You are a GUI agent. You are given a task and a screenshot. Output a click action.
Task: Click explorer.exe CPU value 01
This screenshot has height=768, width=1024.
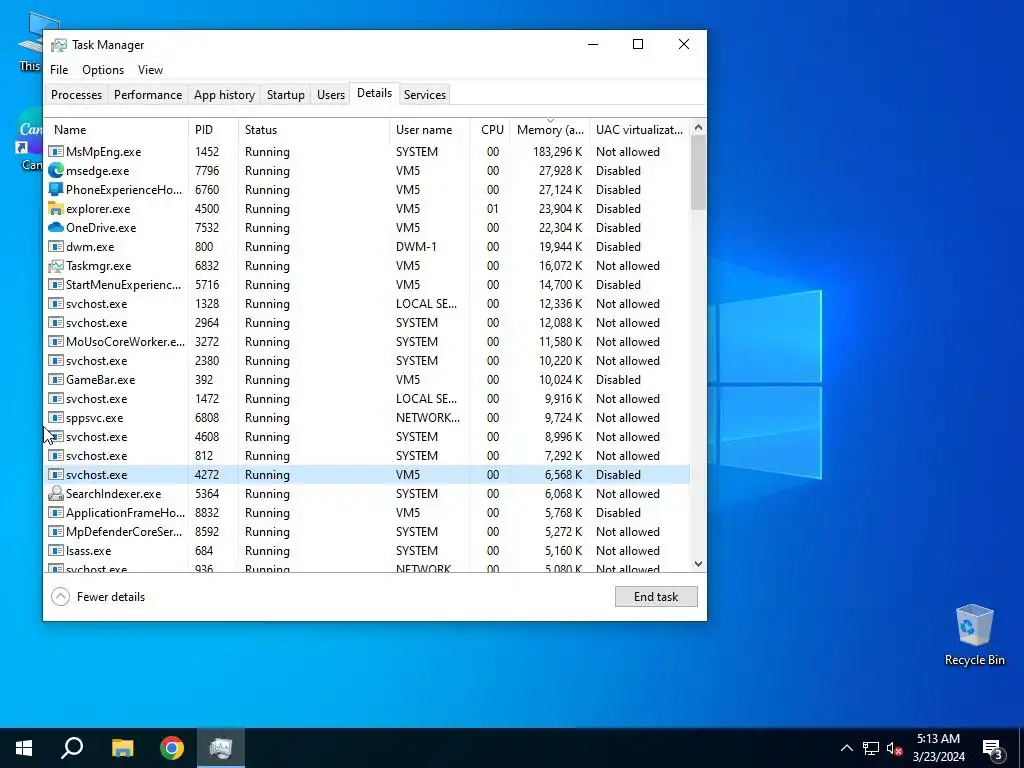pos(492,209)
